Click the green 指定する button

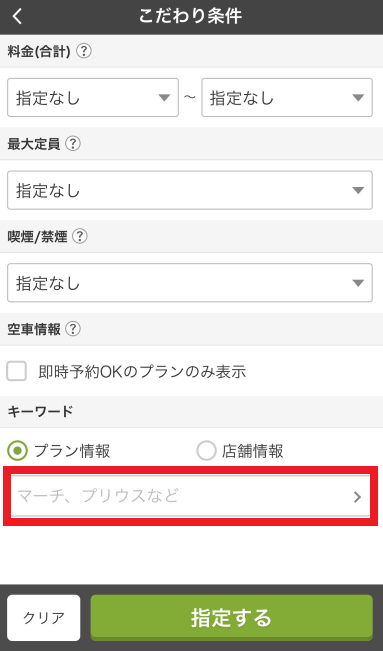click(231, 618)
